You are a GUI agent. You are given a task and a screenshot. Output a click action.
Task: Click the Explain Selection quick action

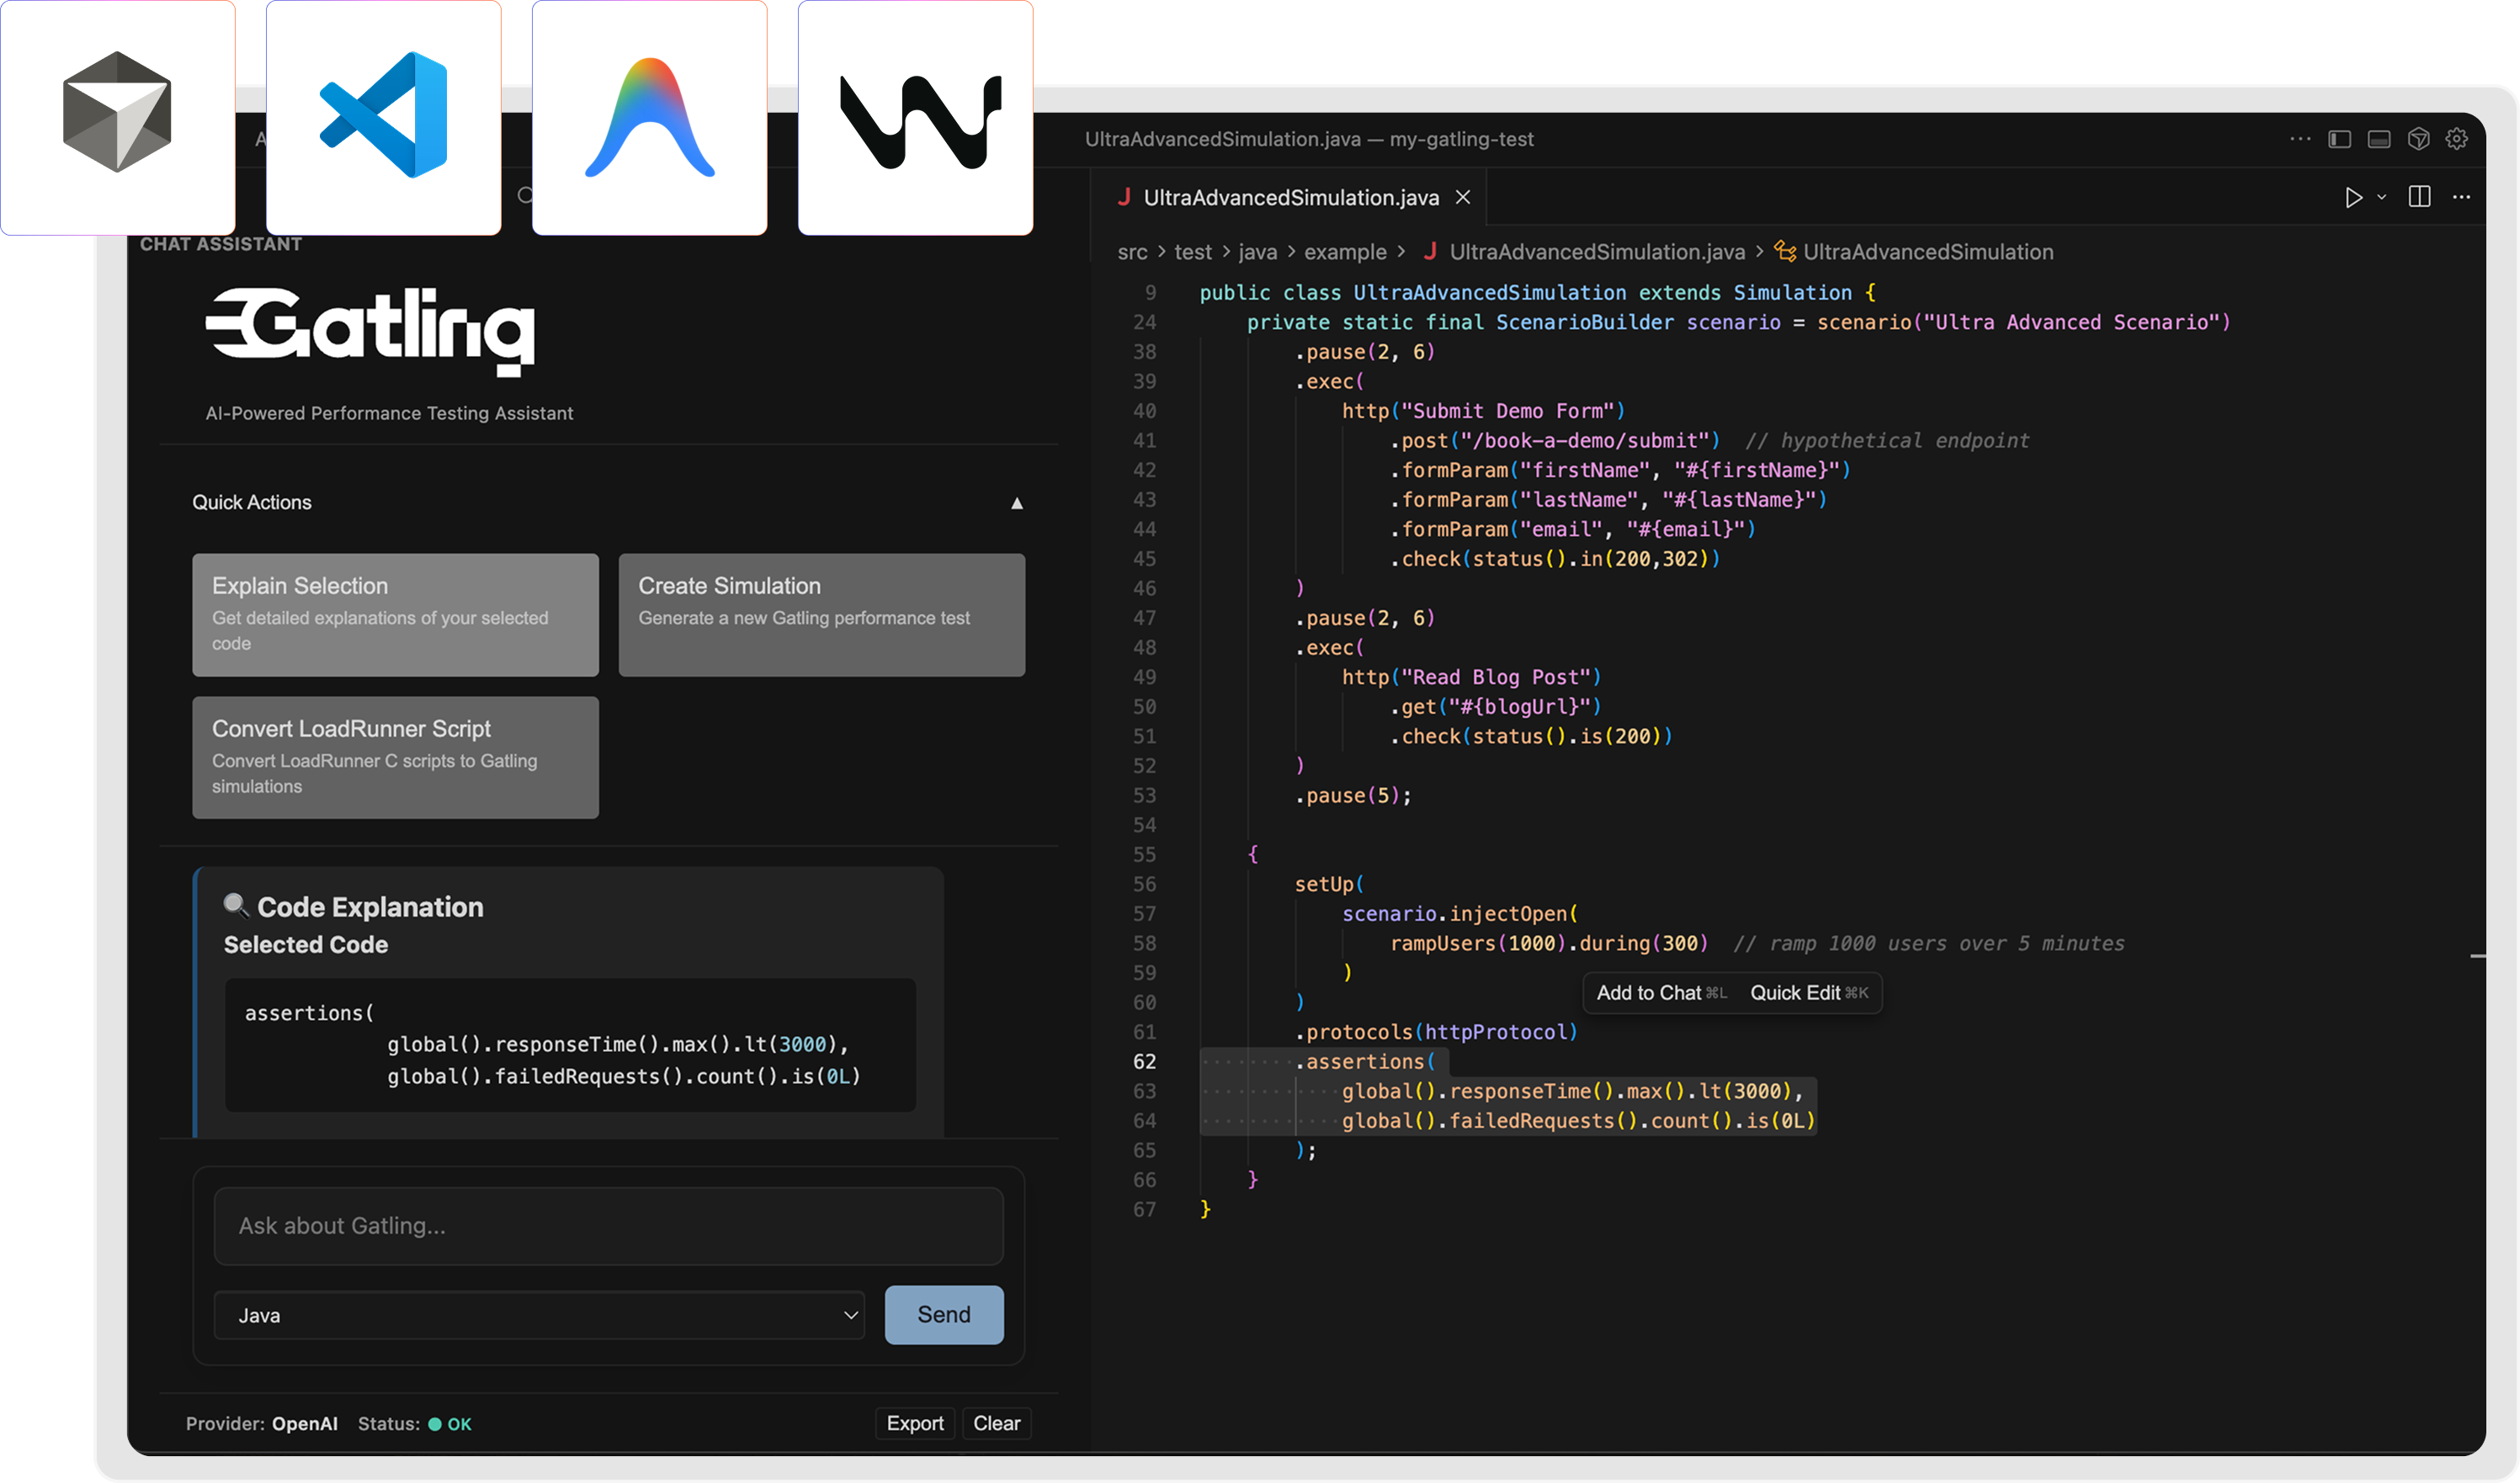pos(395,614)
